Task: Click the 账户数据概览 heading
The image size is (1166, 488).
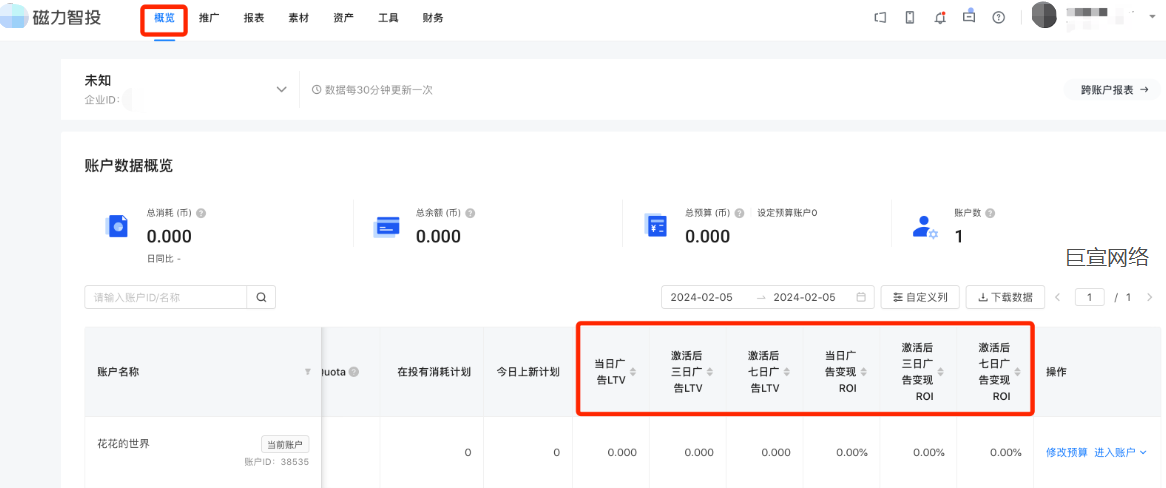Action: pyautogui.click(x=129, y=166)
